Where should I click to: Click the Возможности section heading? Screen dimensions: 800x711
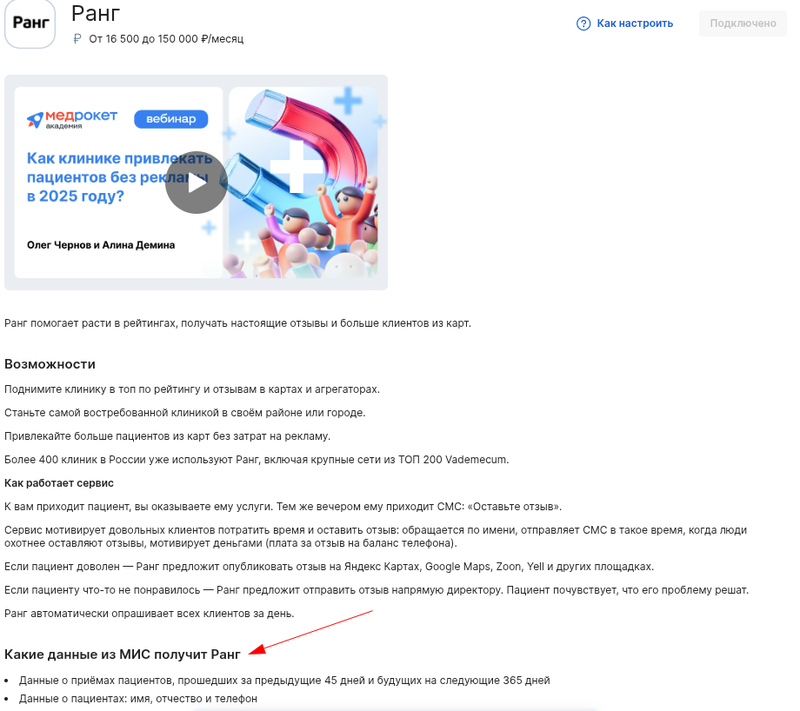50,364
